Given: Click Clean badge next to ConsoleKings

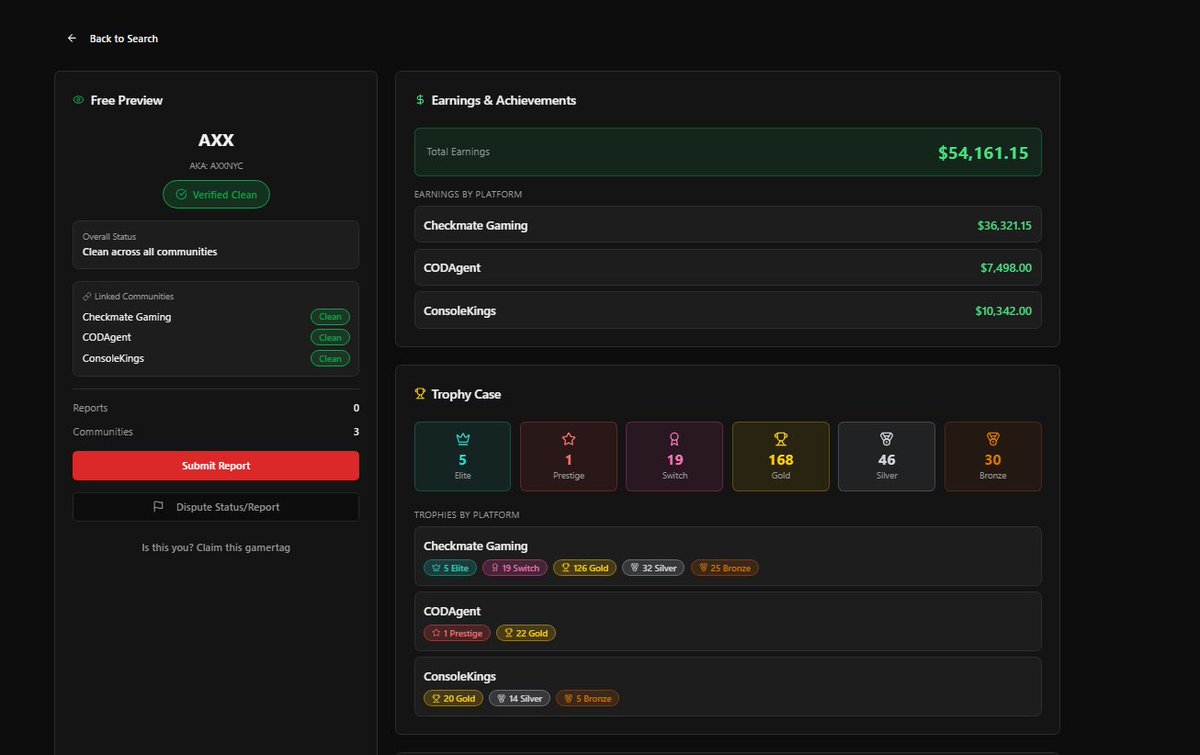Looking at the screenshot, I should [330, 358].
